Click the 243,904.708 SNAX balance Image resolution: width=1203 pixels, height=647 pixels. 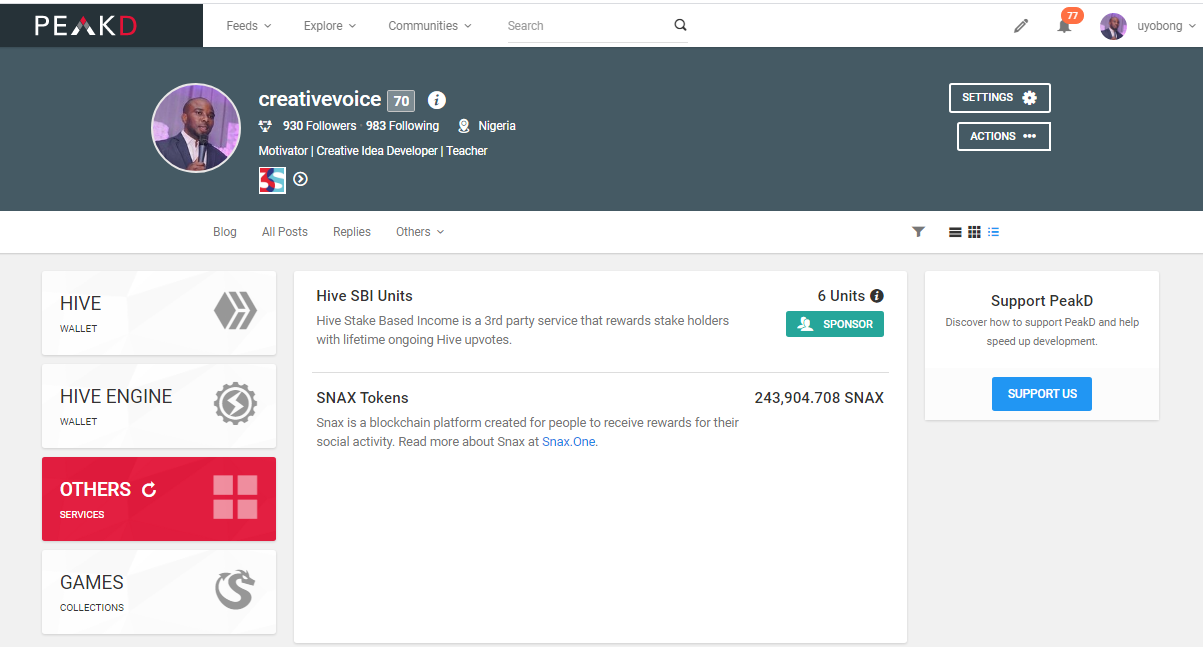(819, 398)
